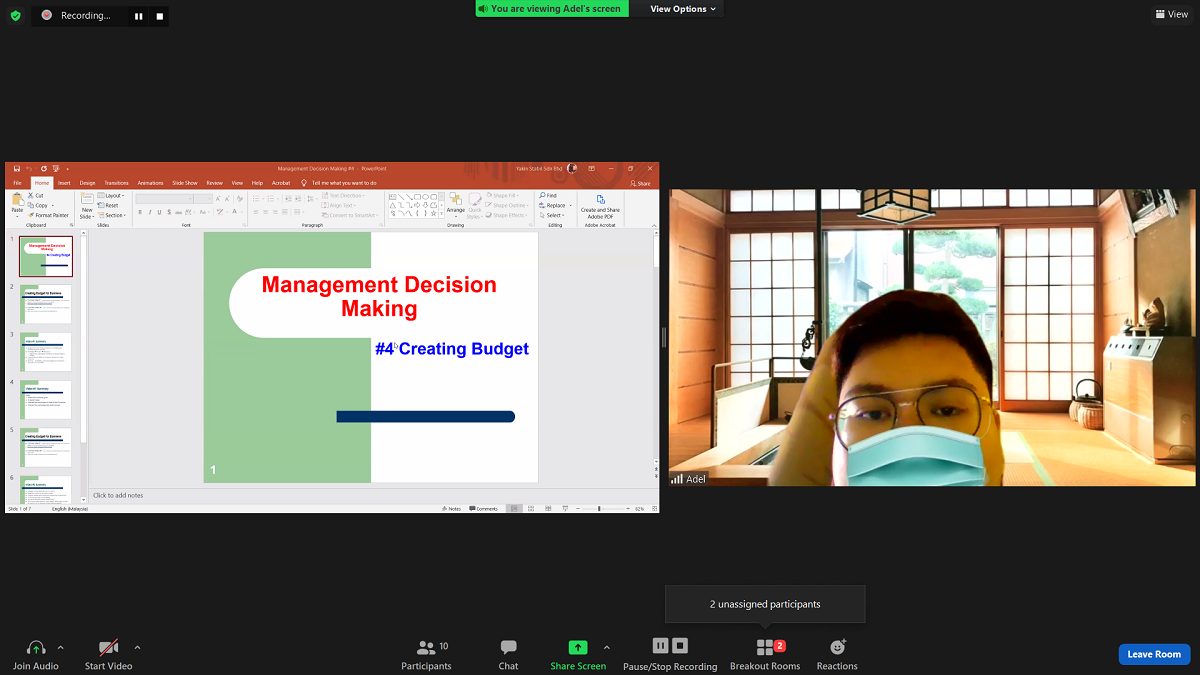Click the New Slide button

pyautogui.click(x=87, y=205)
